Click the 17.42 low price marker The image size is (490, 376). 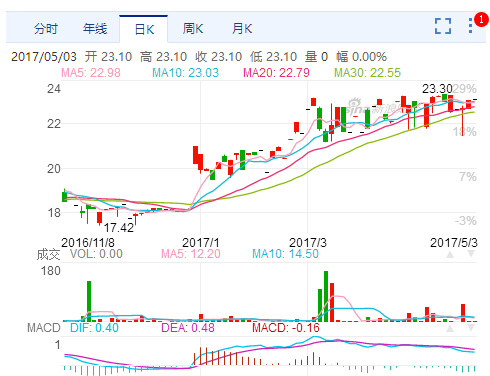(119, 228)
